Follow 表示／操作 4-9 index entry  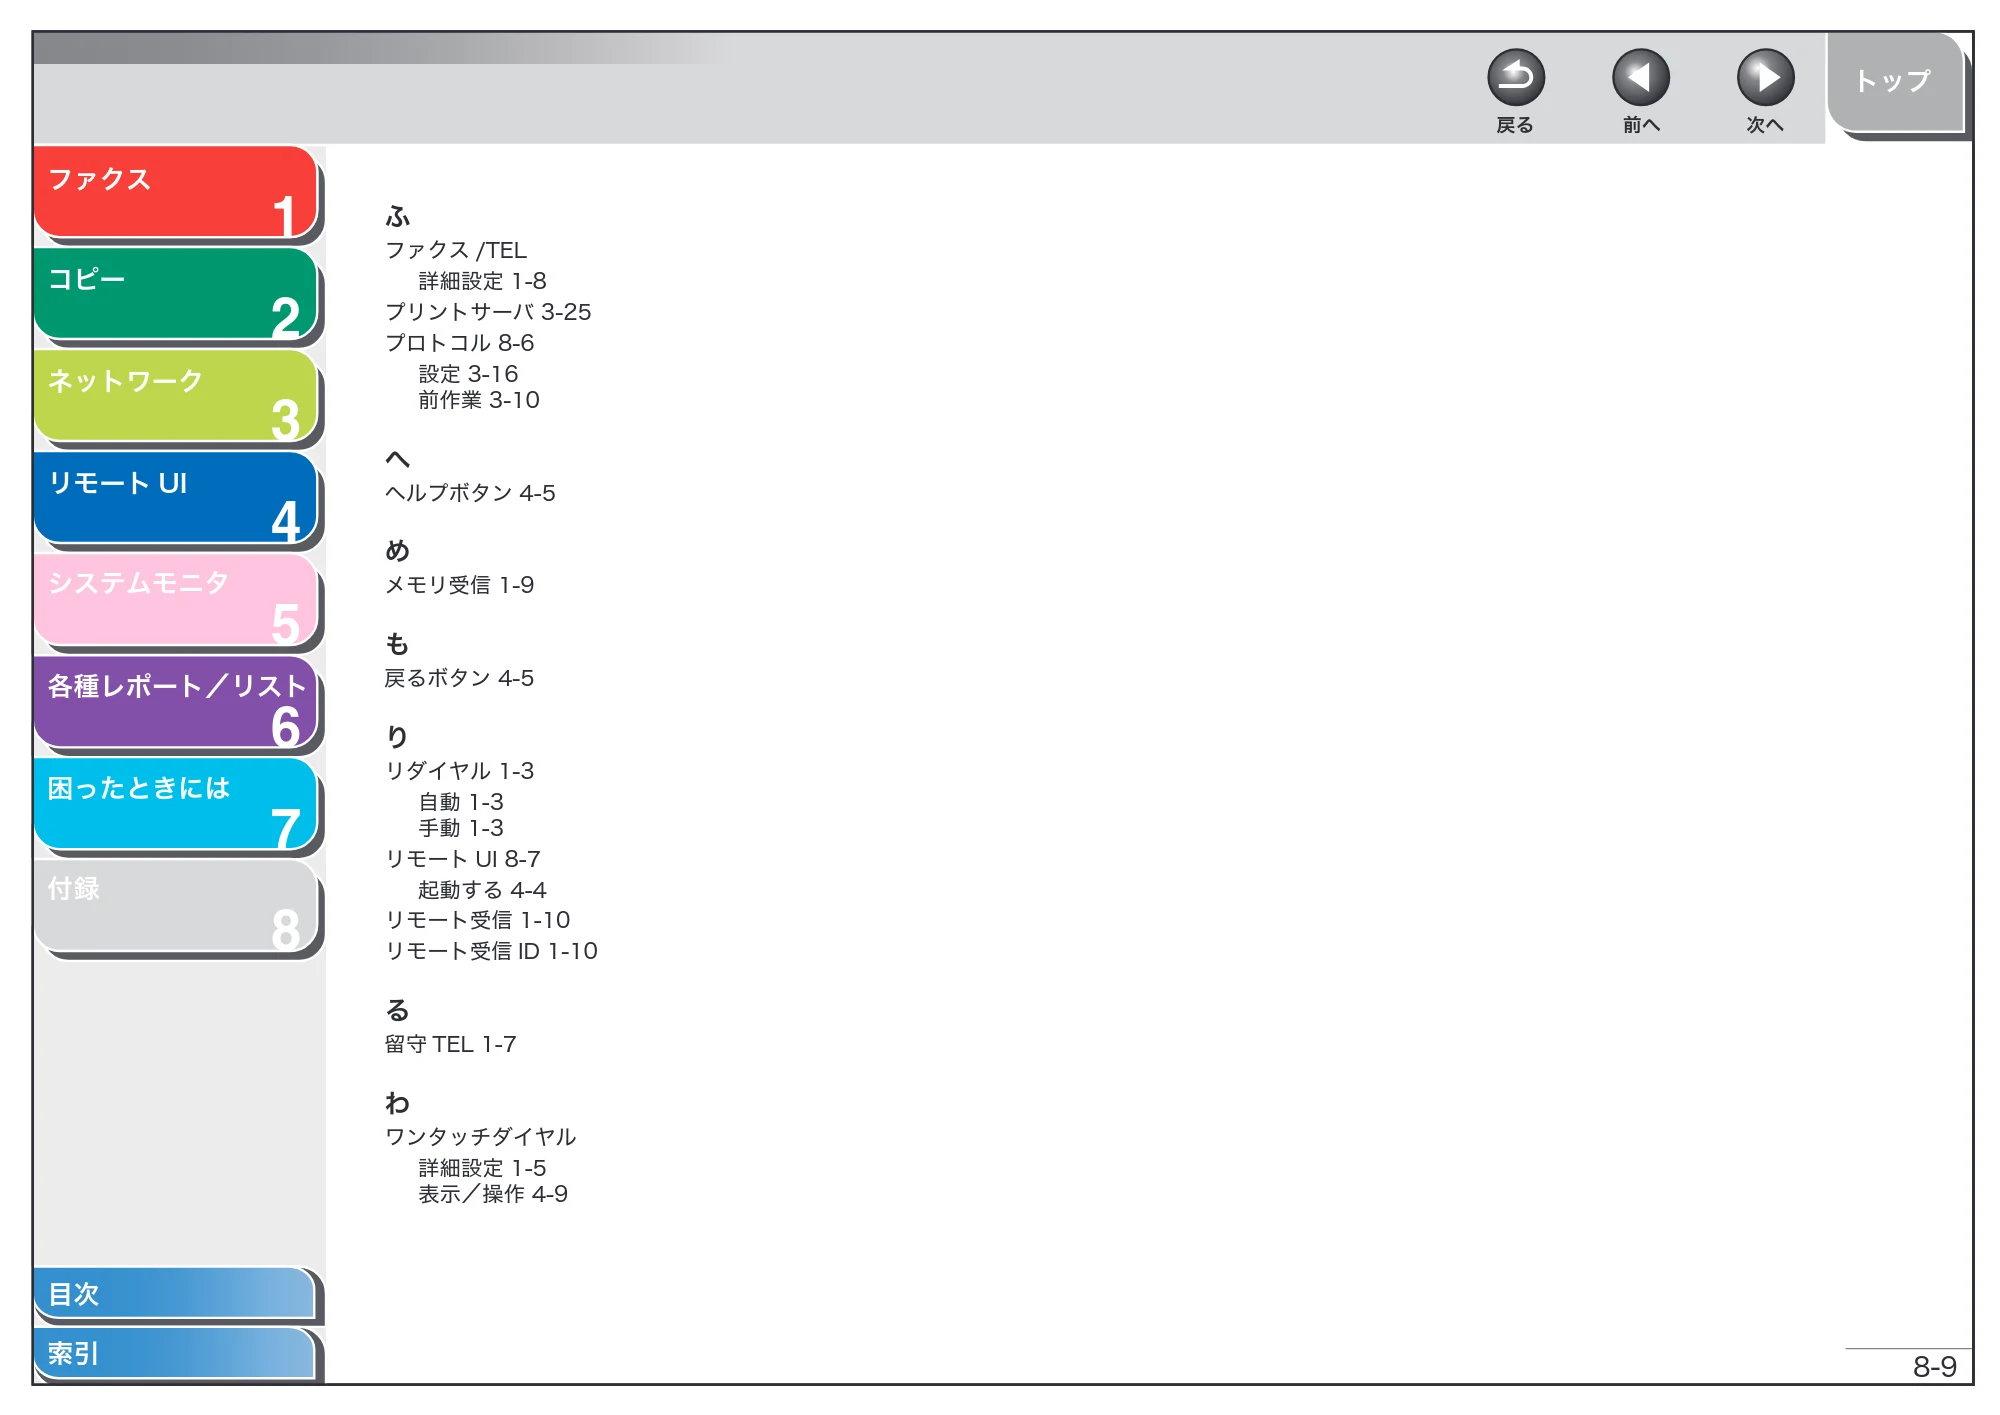click(x=493, y=1194)
